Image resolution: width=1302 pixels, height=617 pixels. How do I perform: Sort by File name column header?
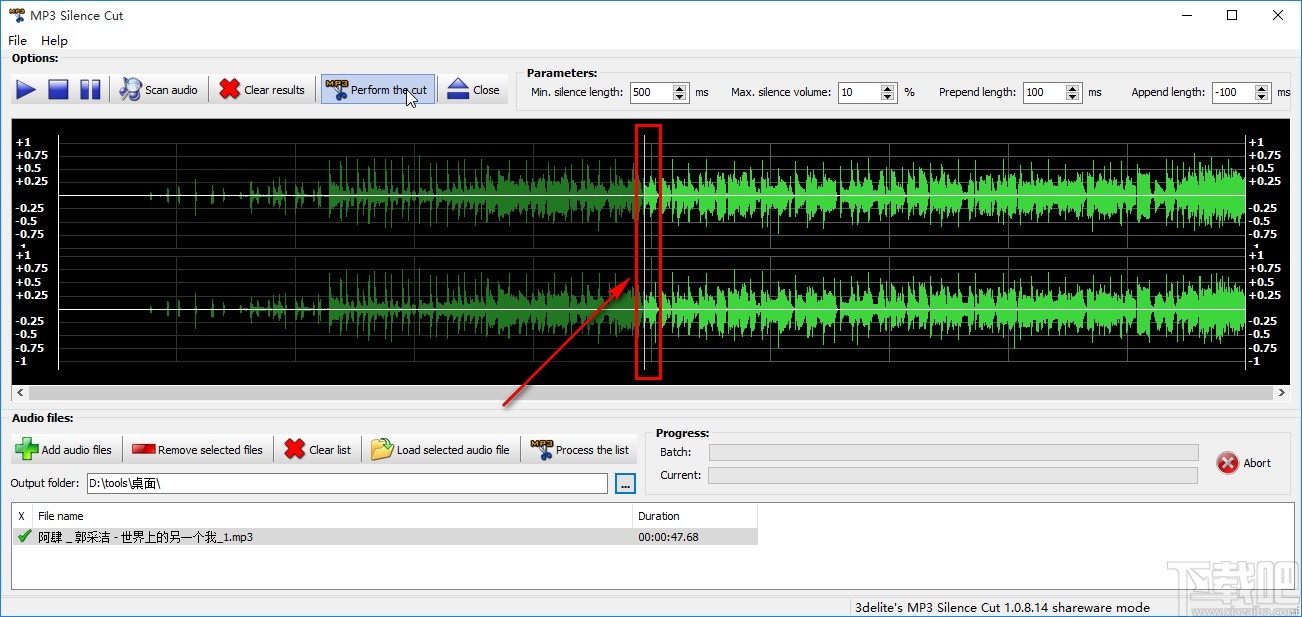point(333,516)
